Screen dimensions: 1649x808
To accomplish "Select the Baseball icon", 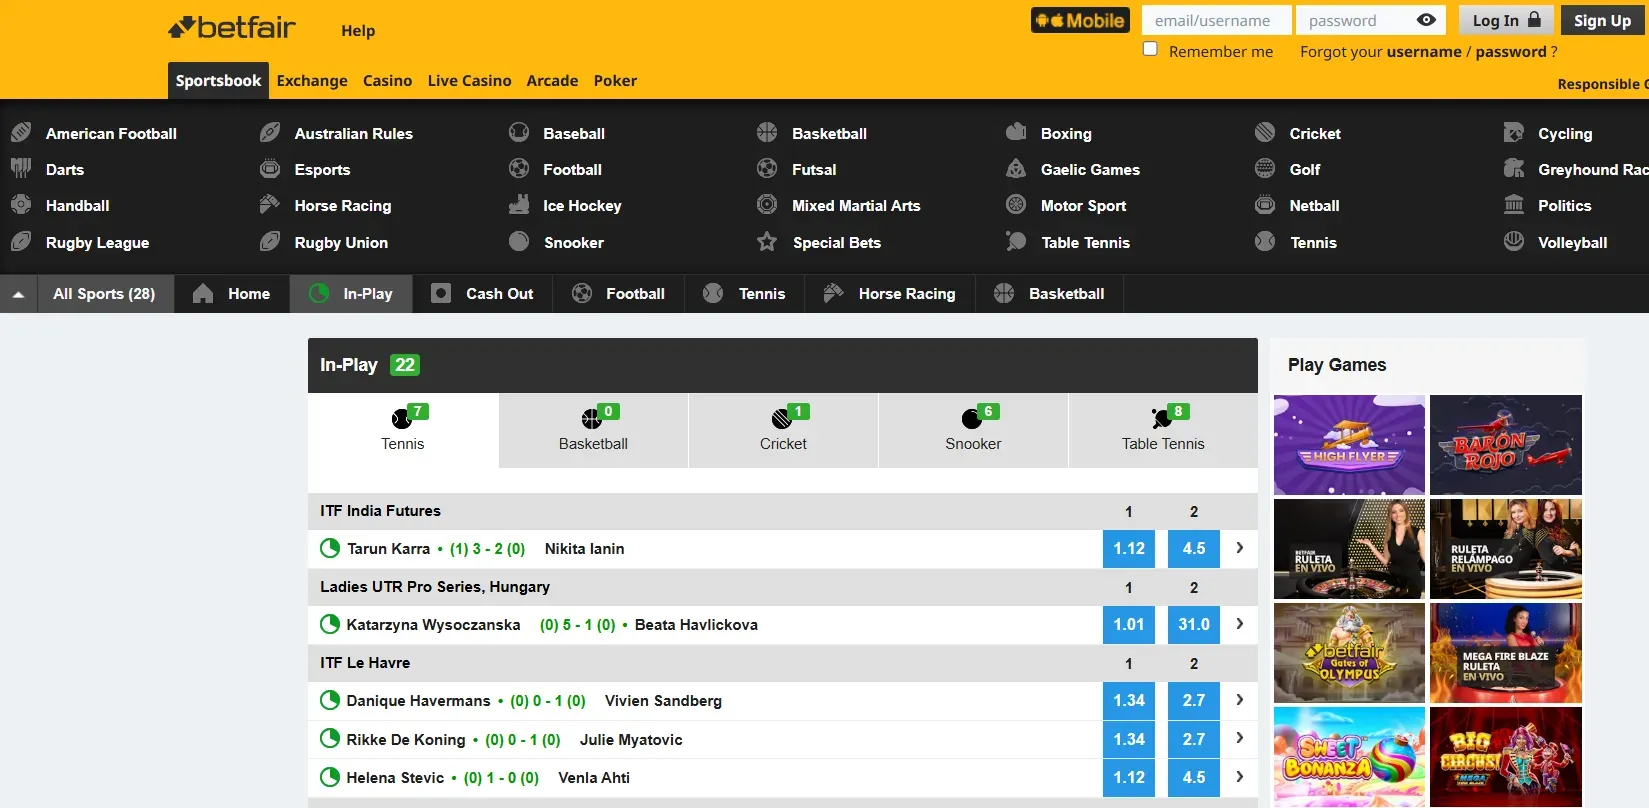I will [x=519, y=132].
